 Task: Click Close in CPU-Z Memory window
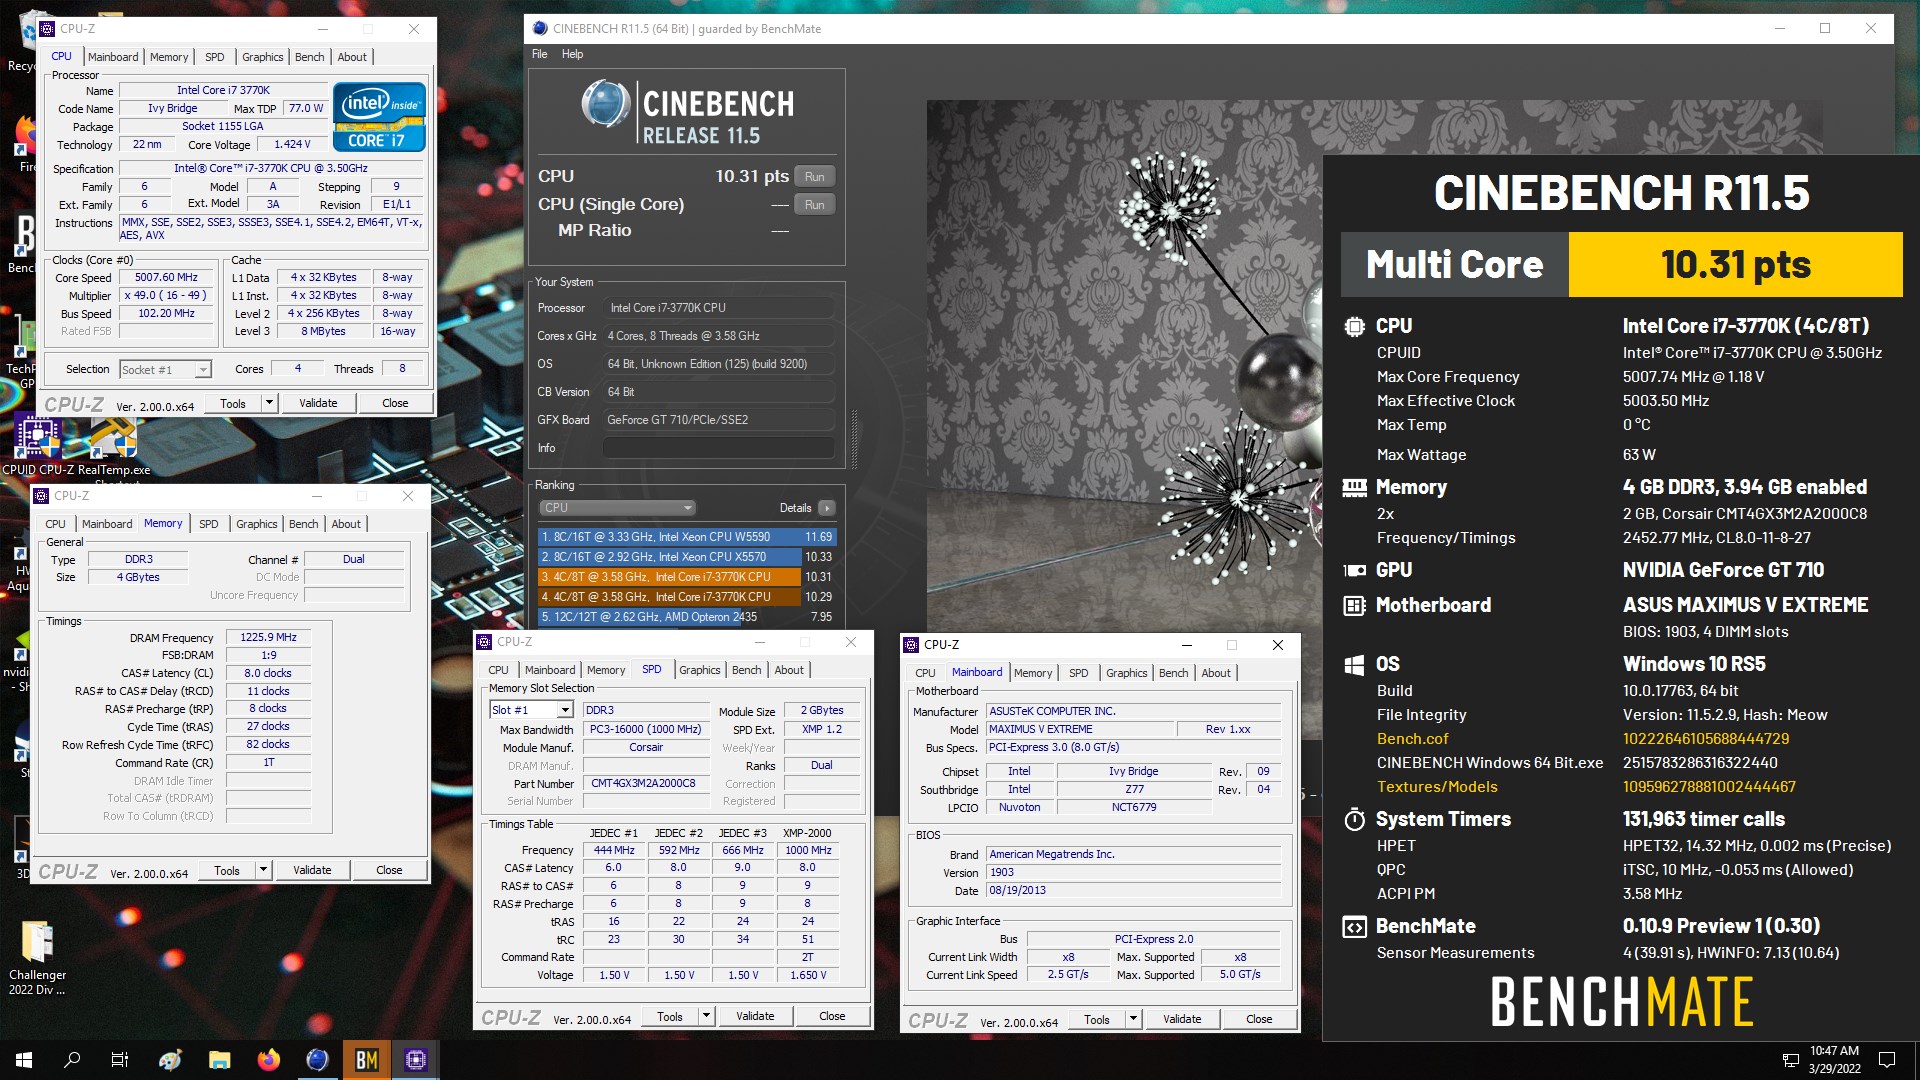click(x=389, y=870)
